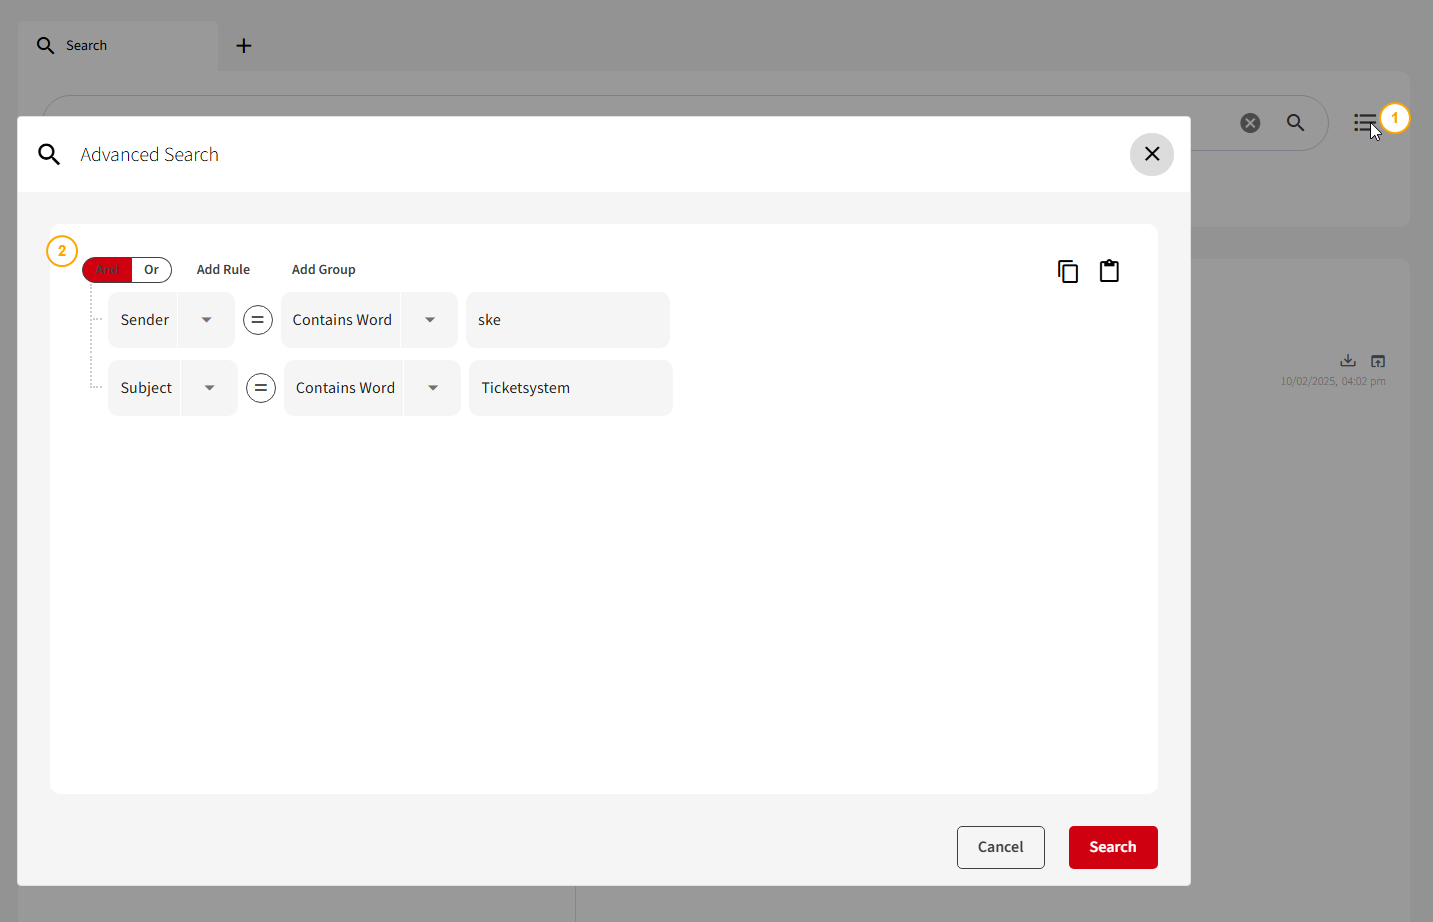Open the Contains Word dropdown for Sender

tap(430, 319)
